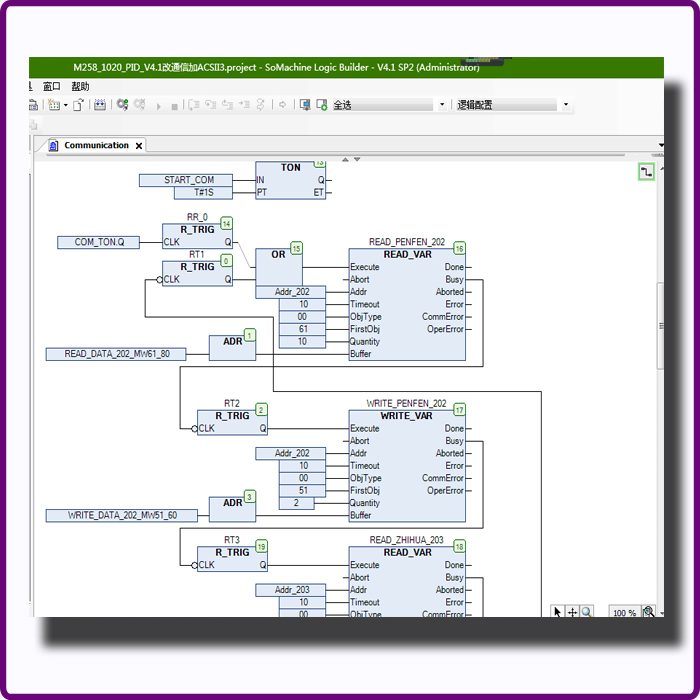
Task: Click the zoom-to-fit icon beside 100 %
Action: pyautogui.click(x=649, y=612)
